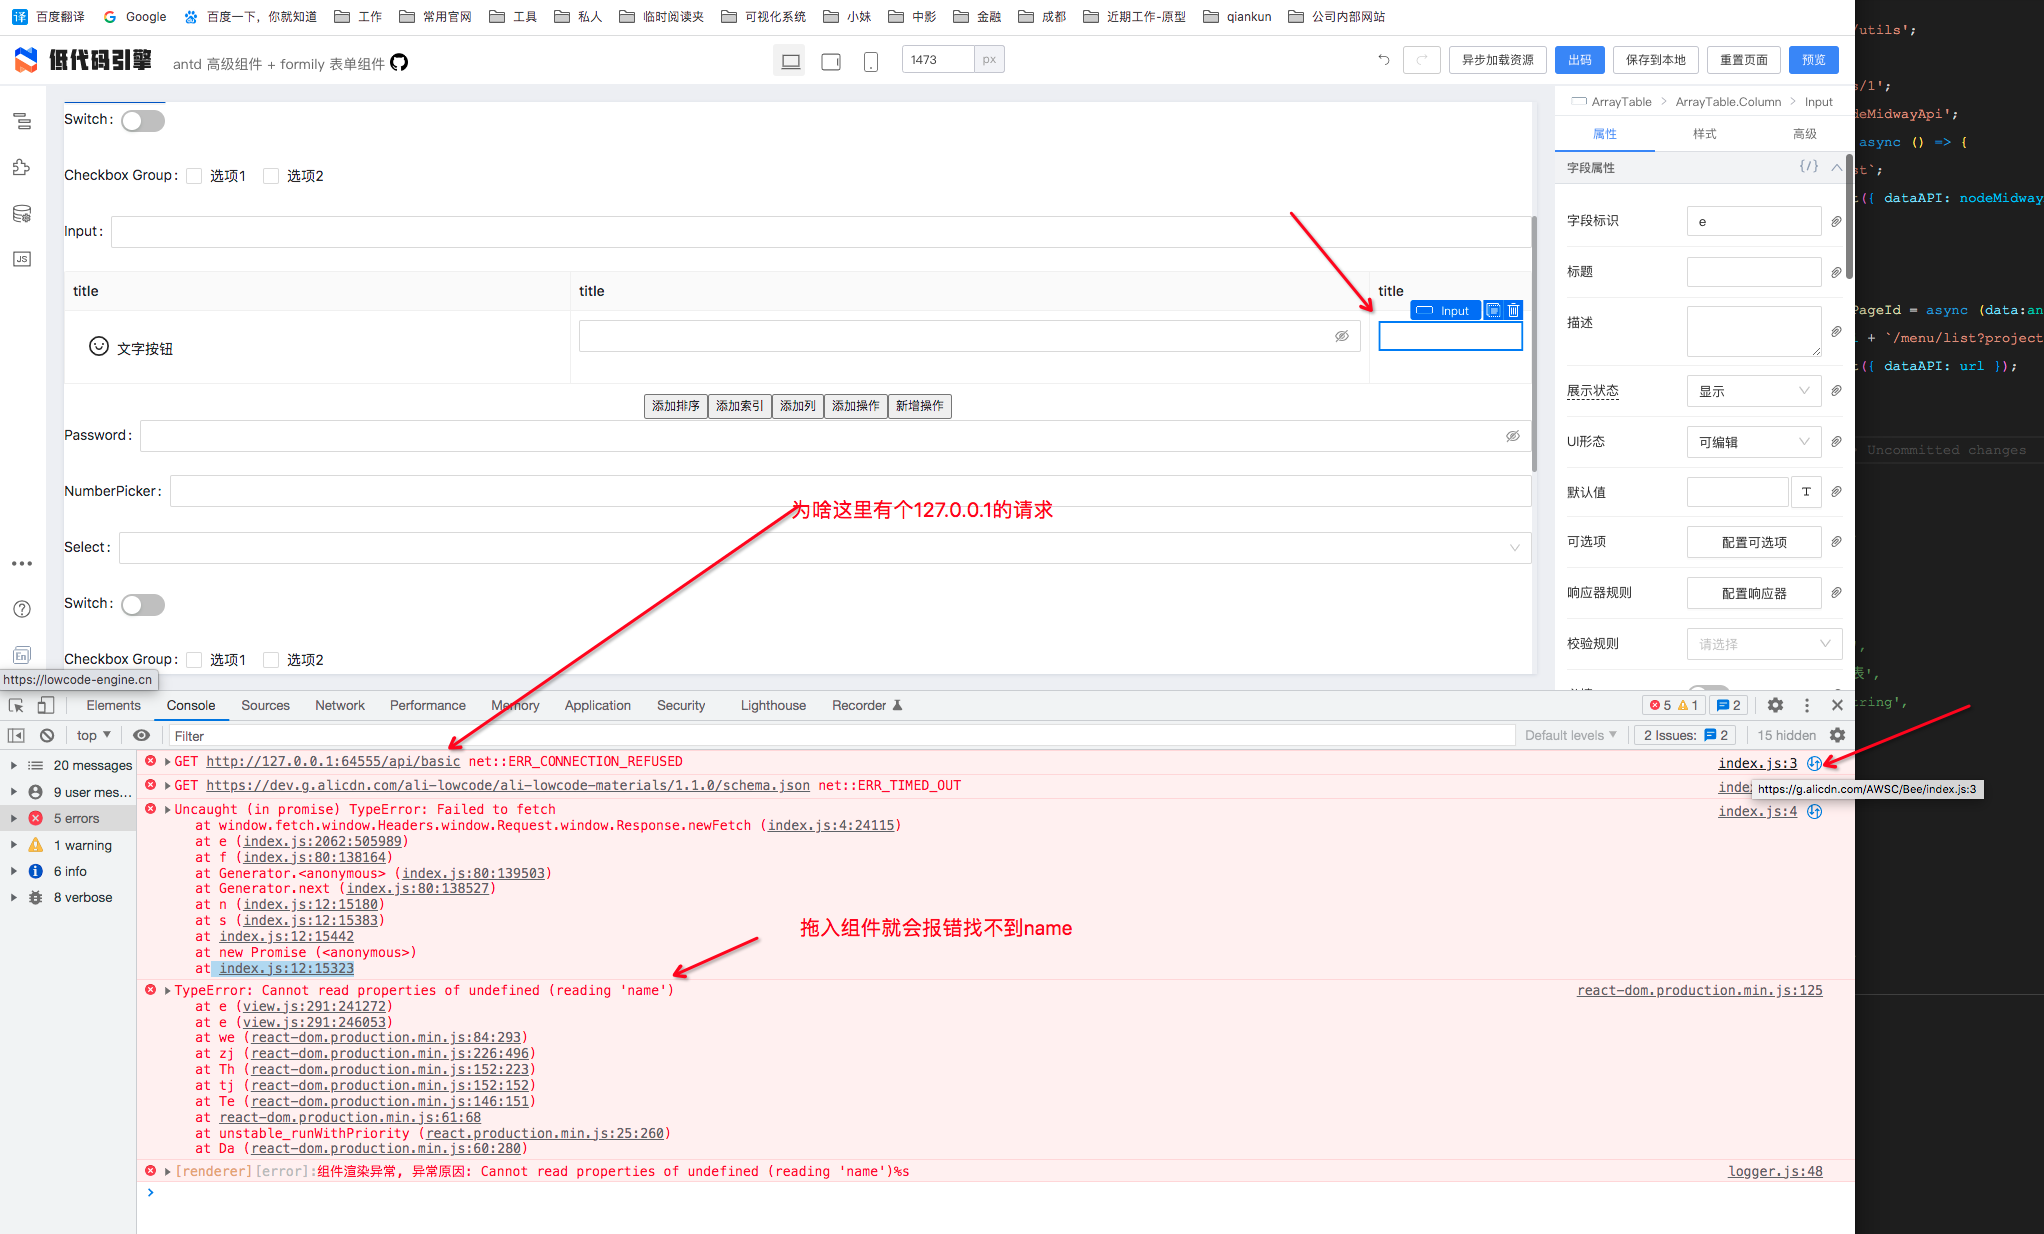Click the 添加列 button

pyautogui.click(x=797, y=406)
